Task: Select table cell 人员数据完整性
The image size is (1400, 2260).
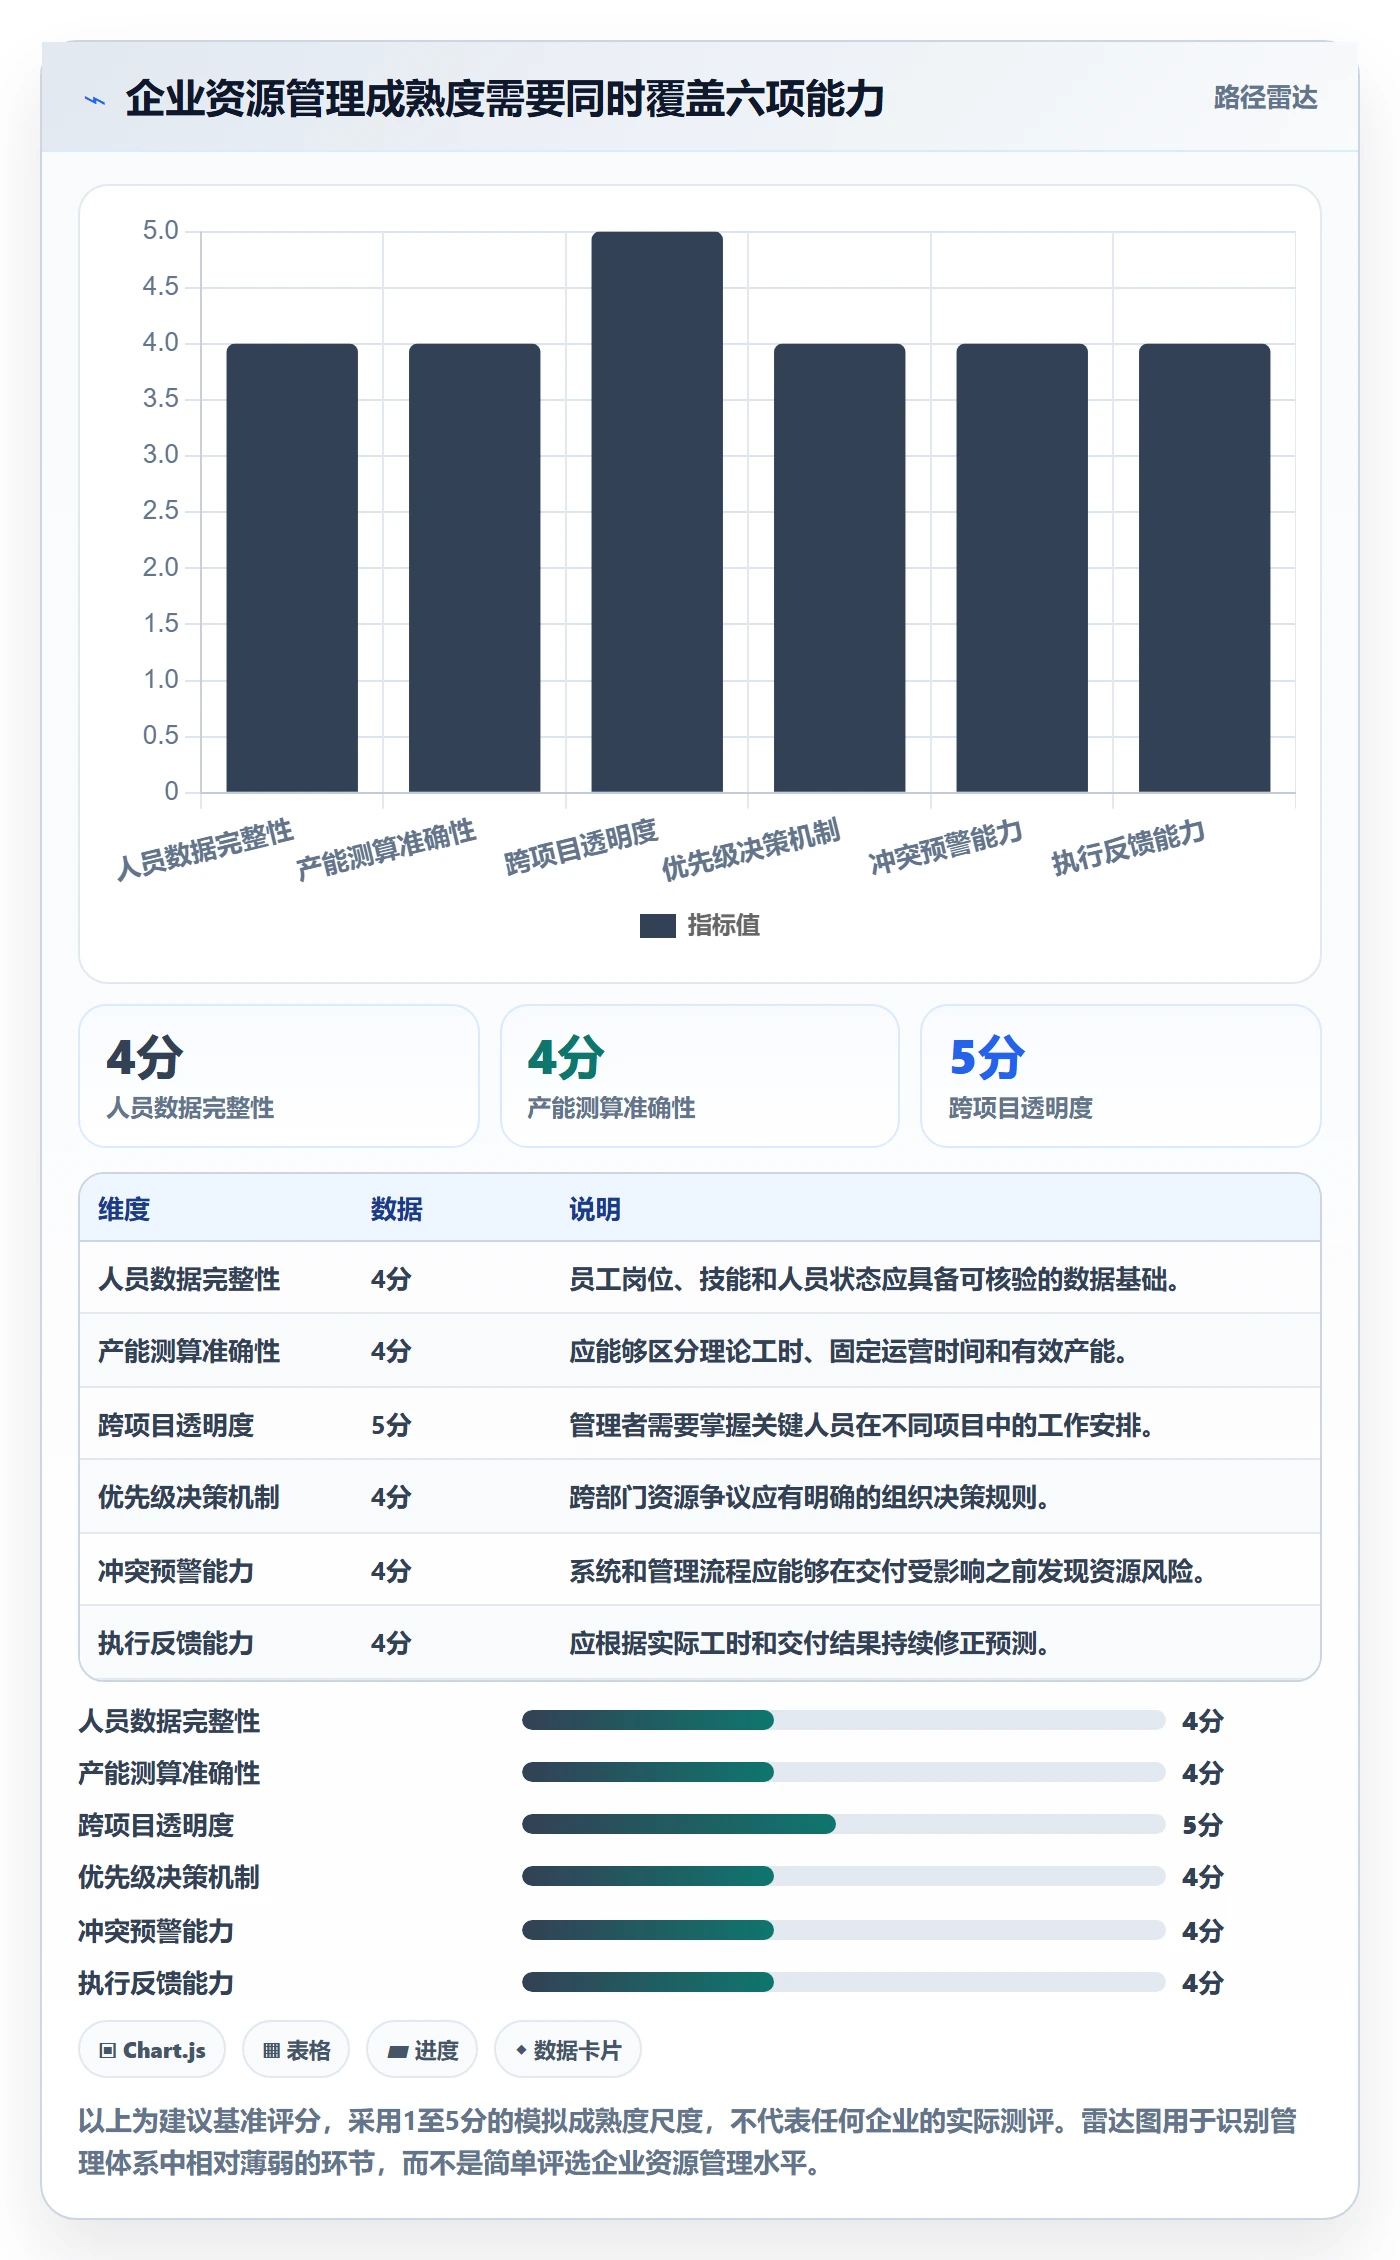Action: tap(189, 1279)
